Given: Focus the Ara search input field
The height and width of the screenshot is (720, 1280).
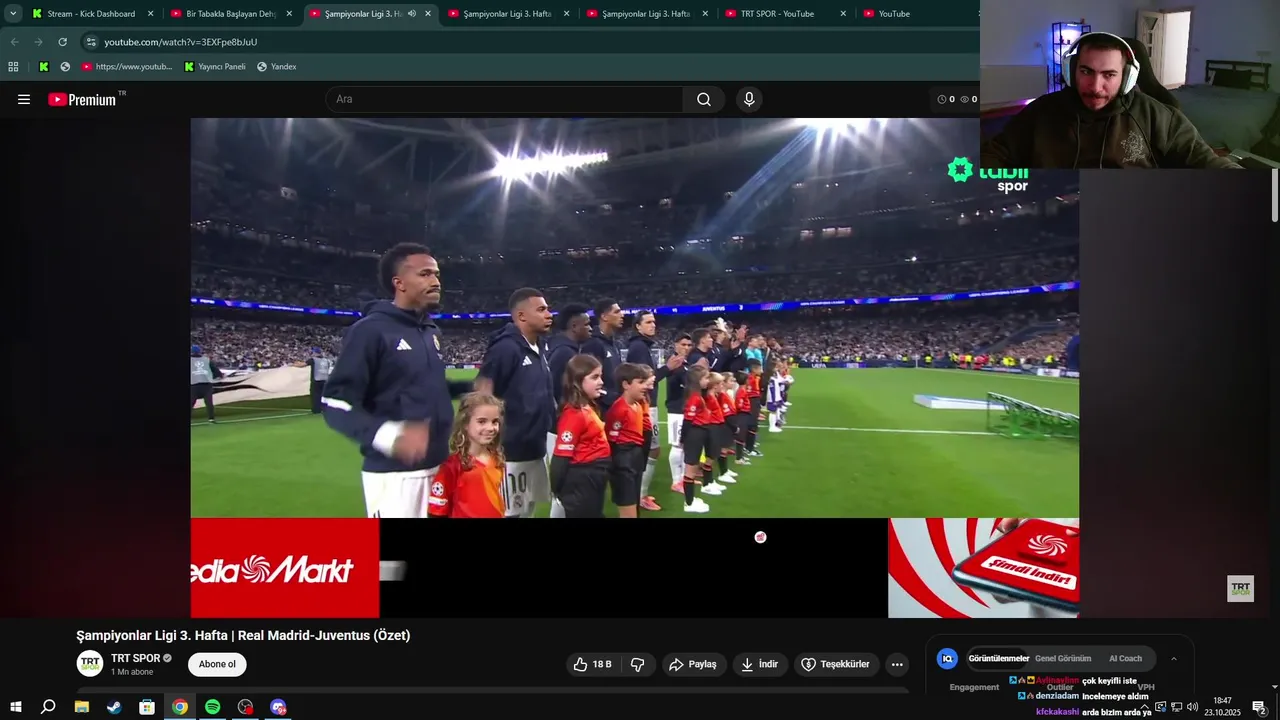Looking at the screenshot, I should click(504, 99).
